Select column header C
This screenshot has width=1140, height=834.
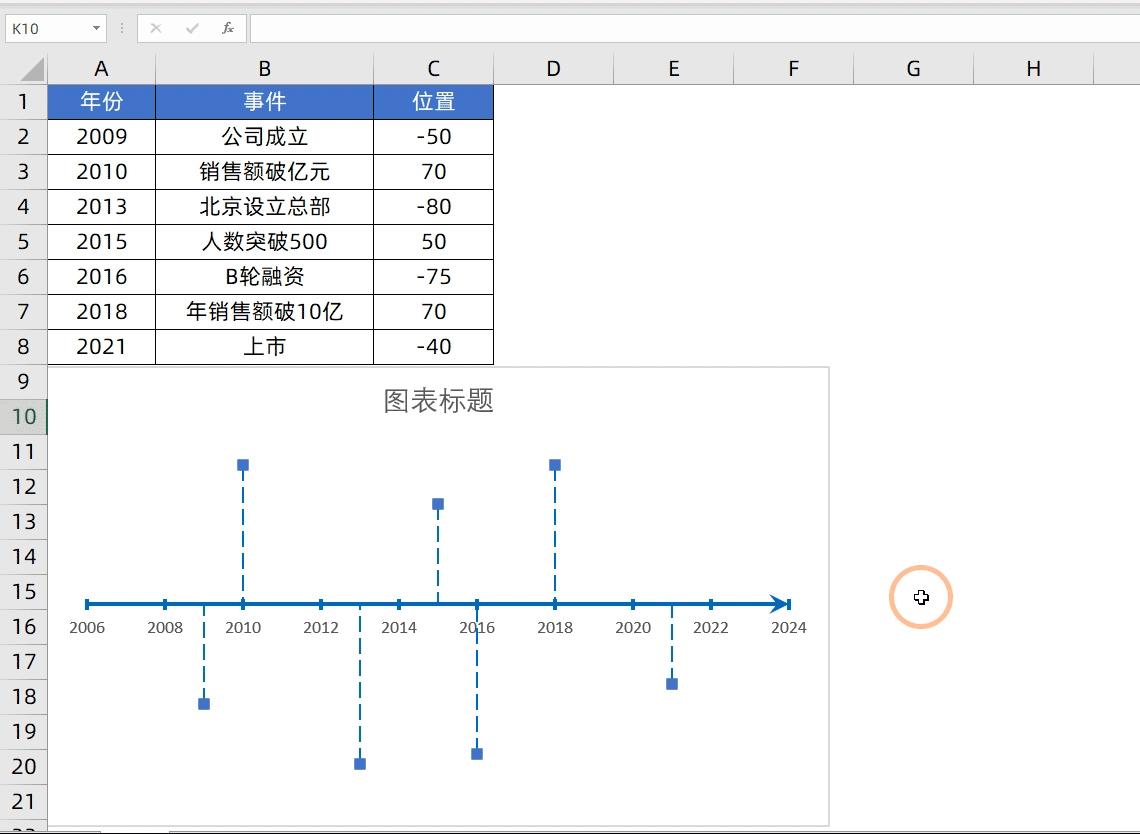(x=433, y=68)
